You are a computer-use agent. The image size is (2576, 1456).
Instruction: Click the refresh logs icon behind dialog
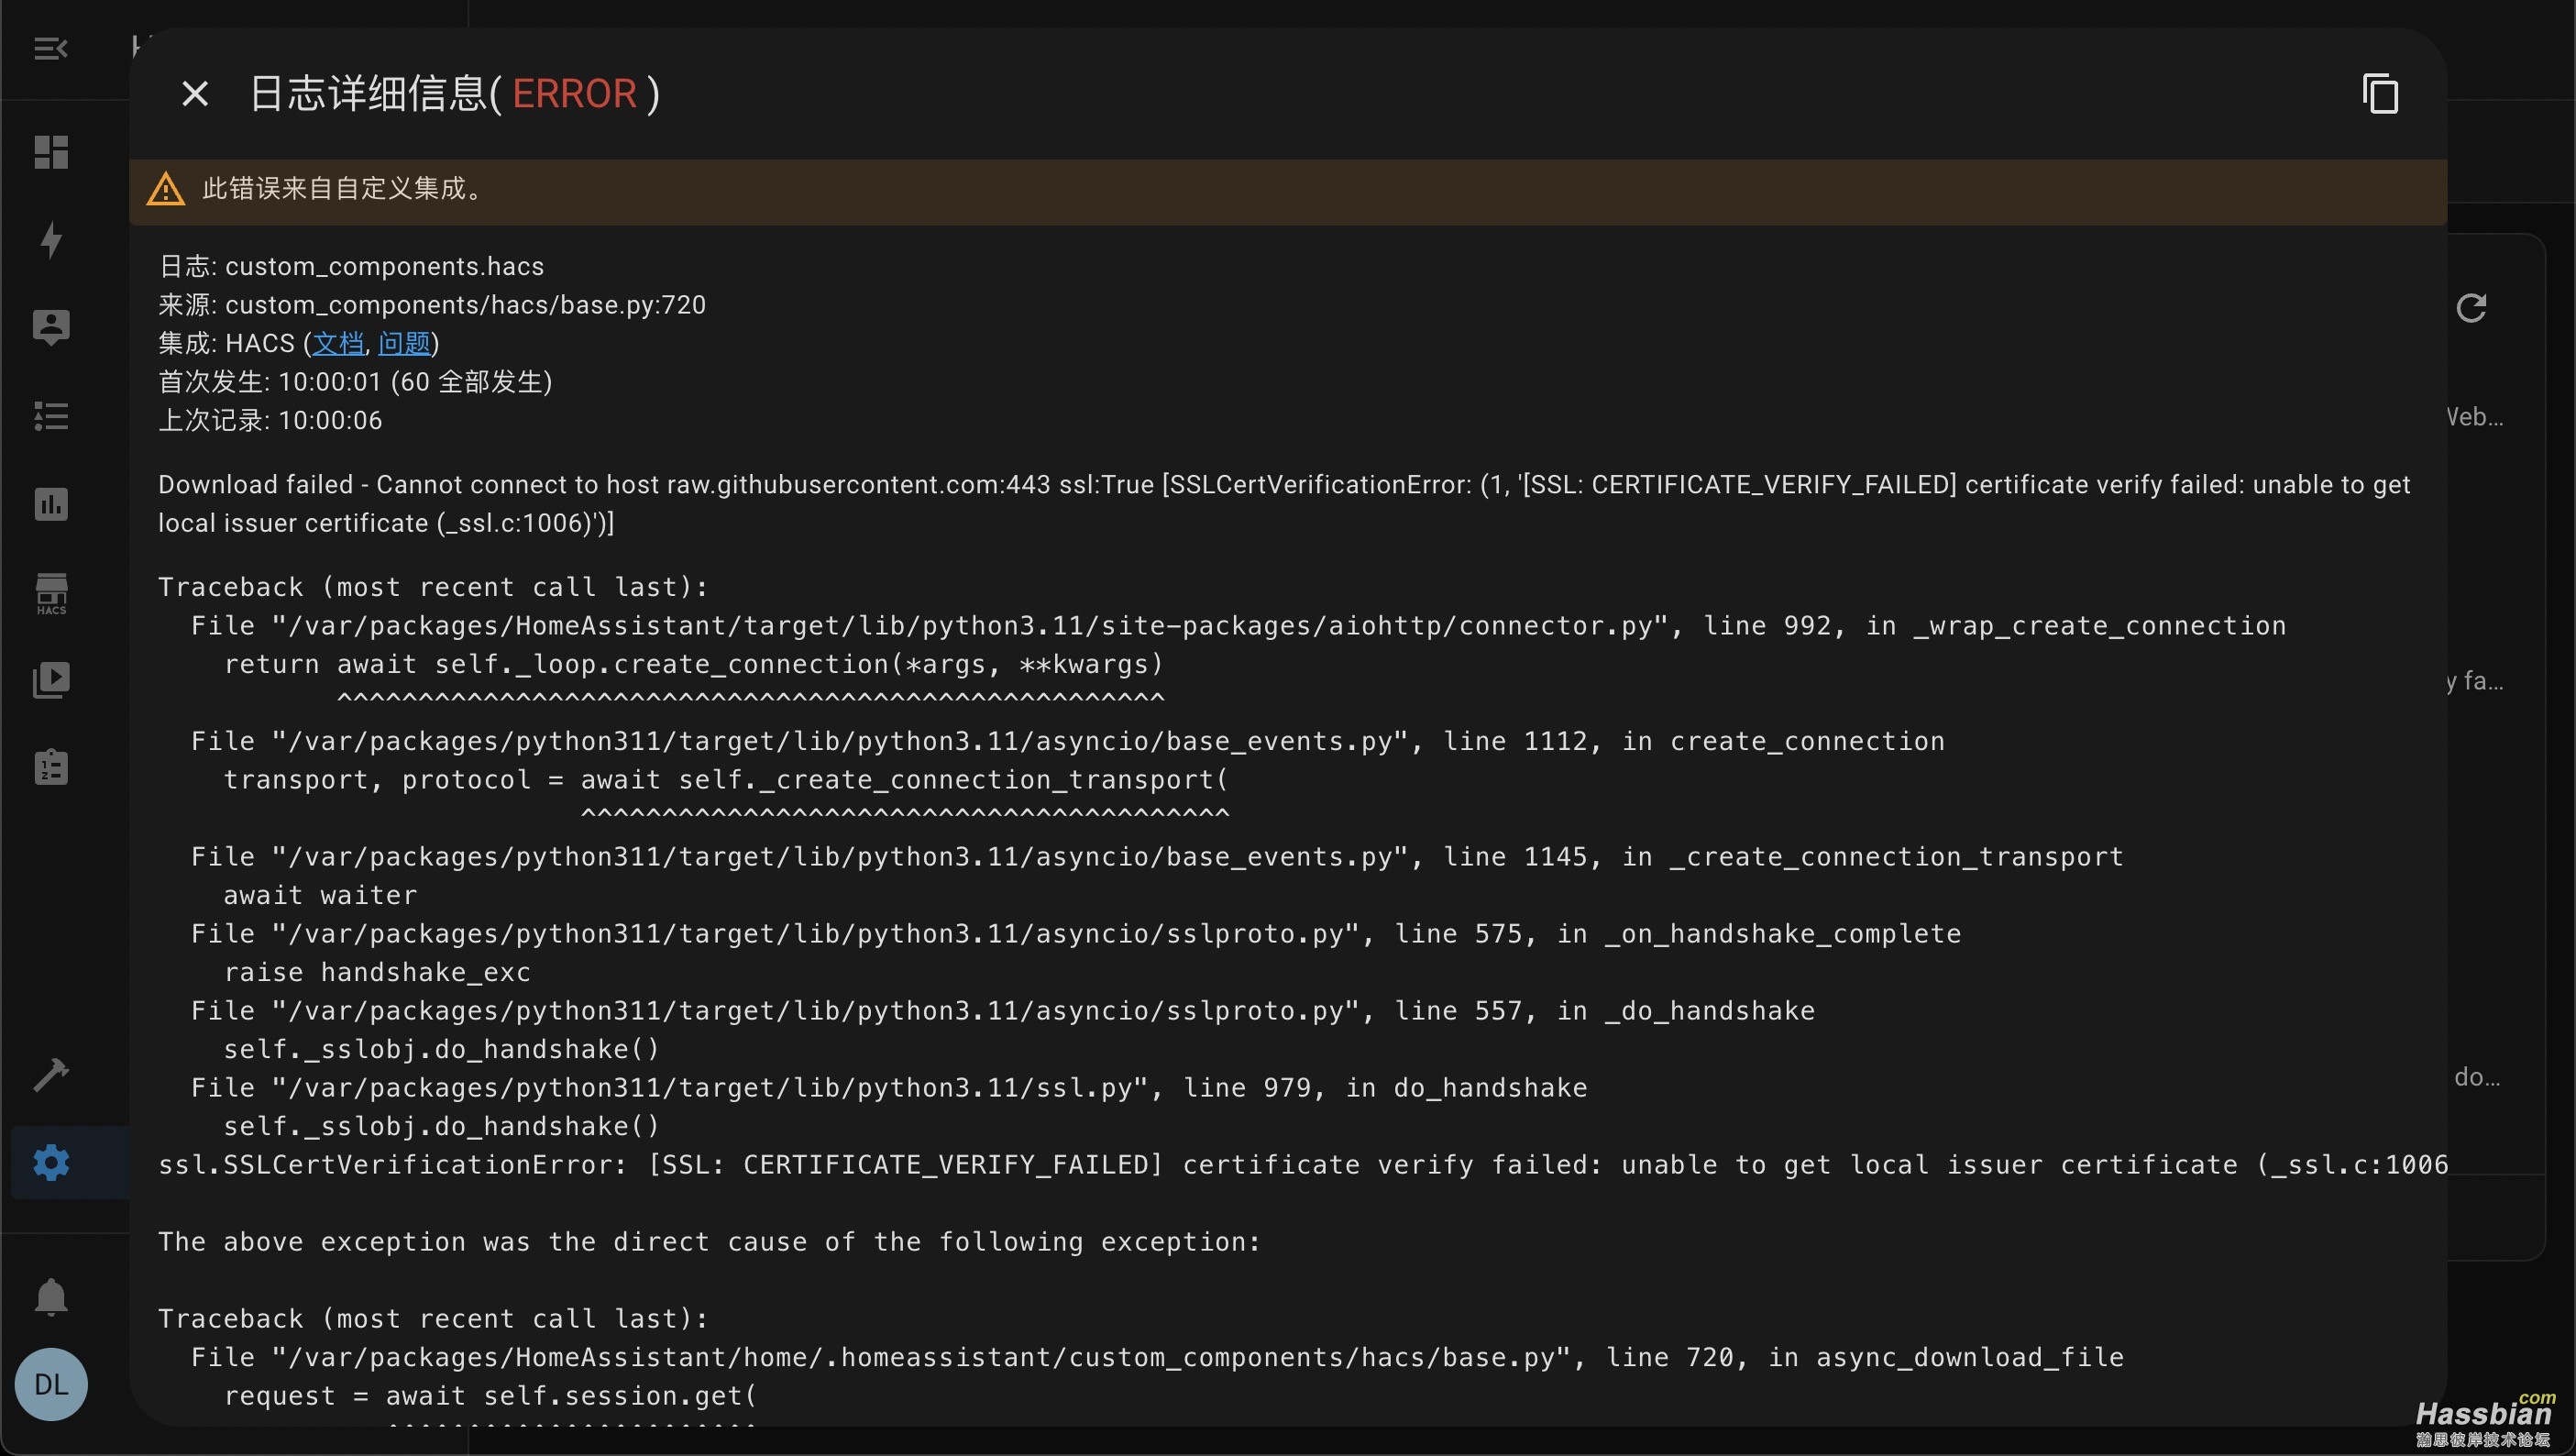pyautogui.click(x=2471, y=308)
